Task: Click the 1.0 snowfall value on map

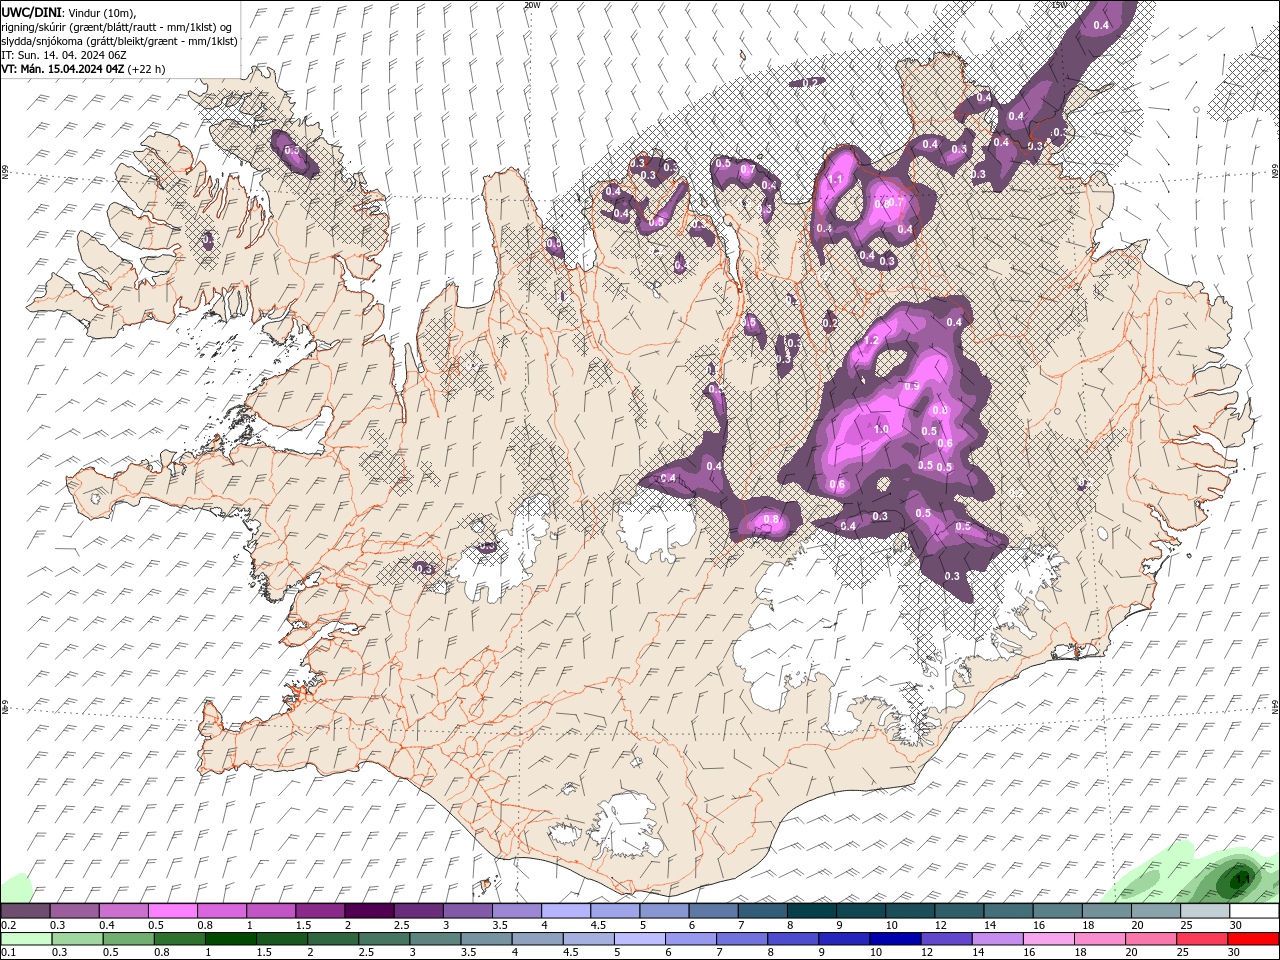Action: [881, 429]
